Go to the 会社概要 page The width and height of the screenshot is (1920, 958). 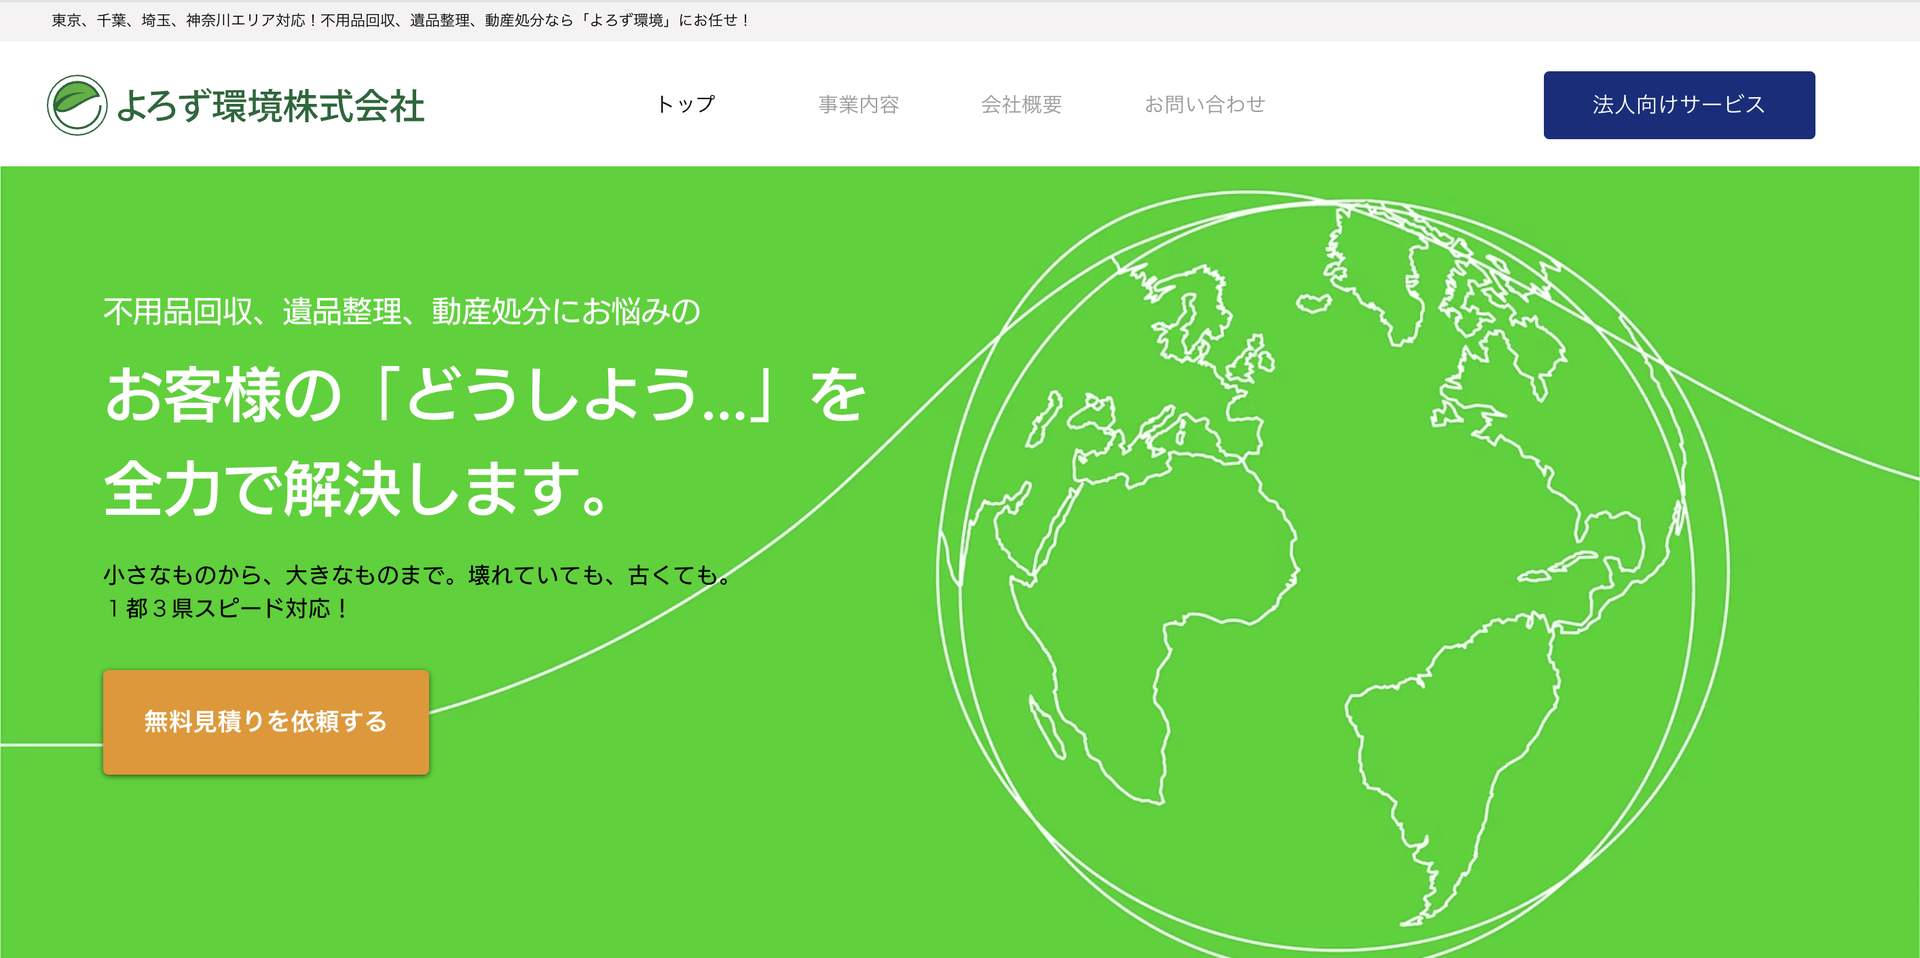[1021, 104]
